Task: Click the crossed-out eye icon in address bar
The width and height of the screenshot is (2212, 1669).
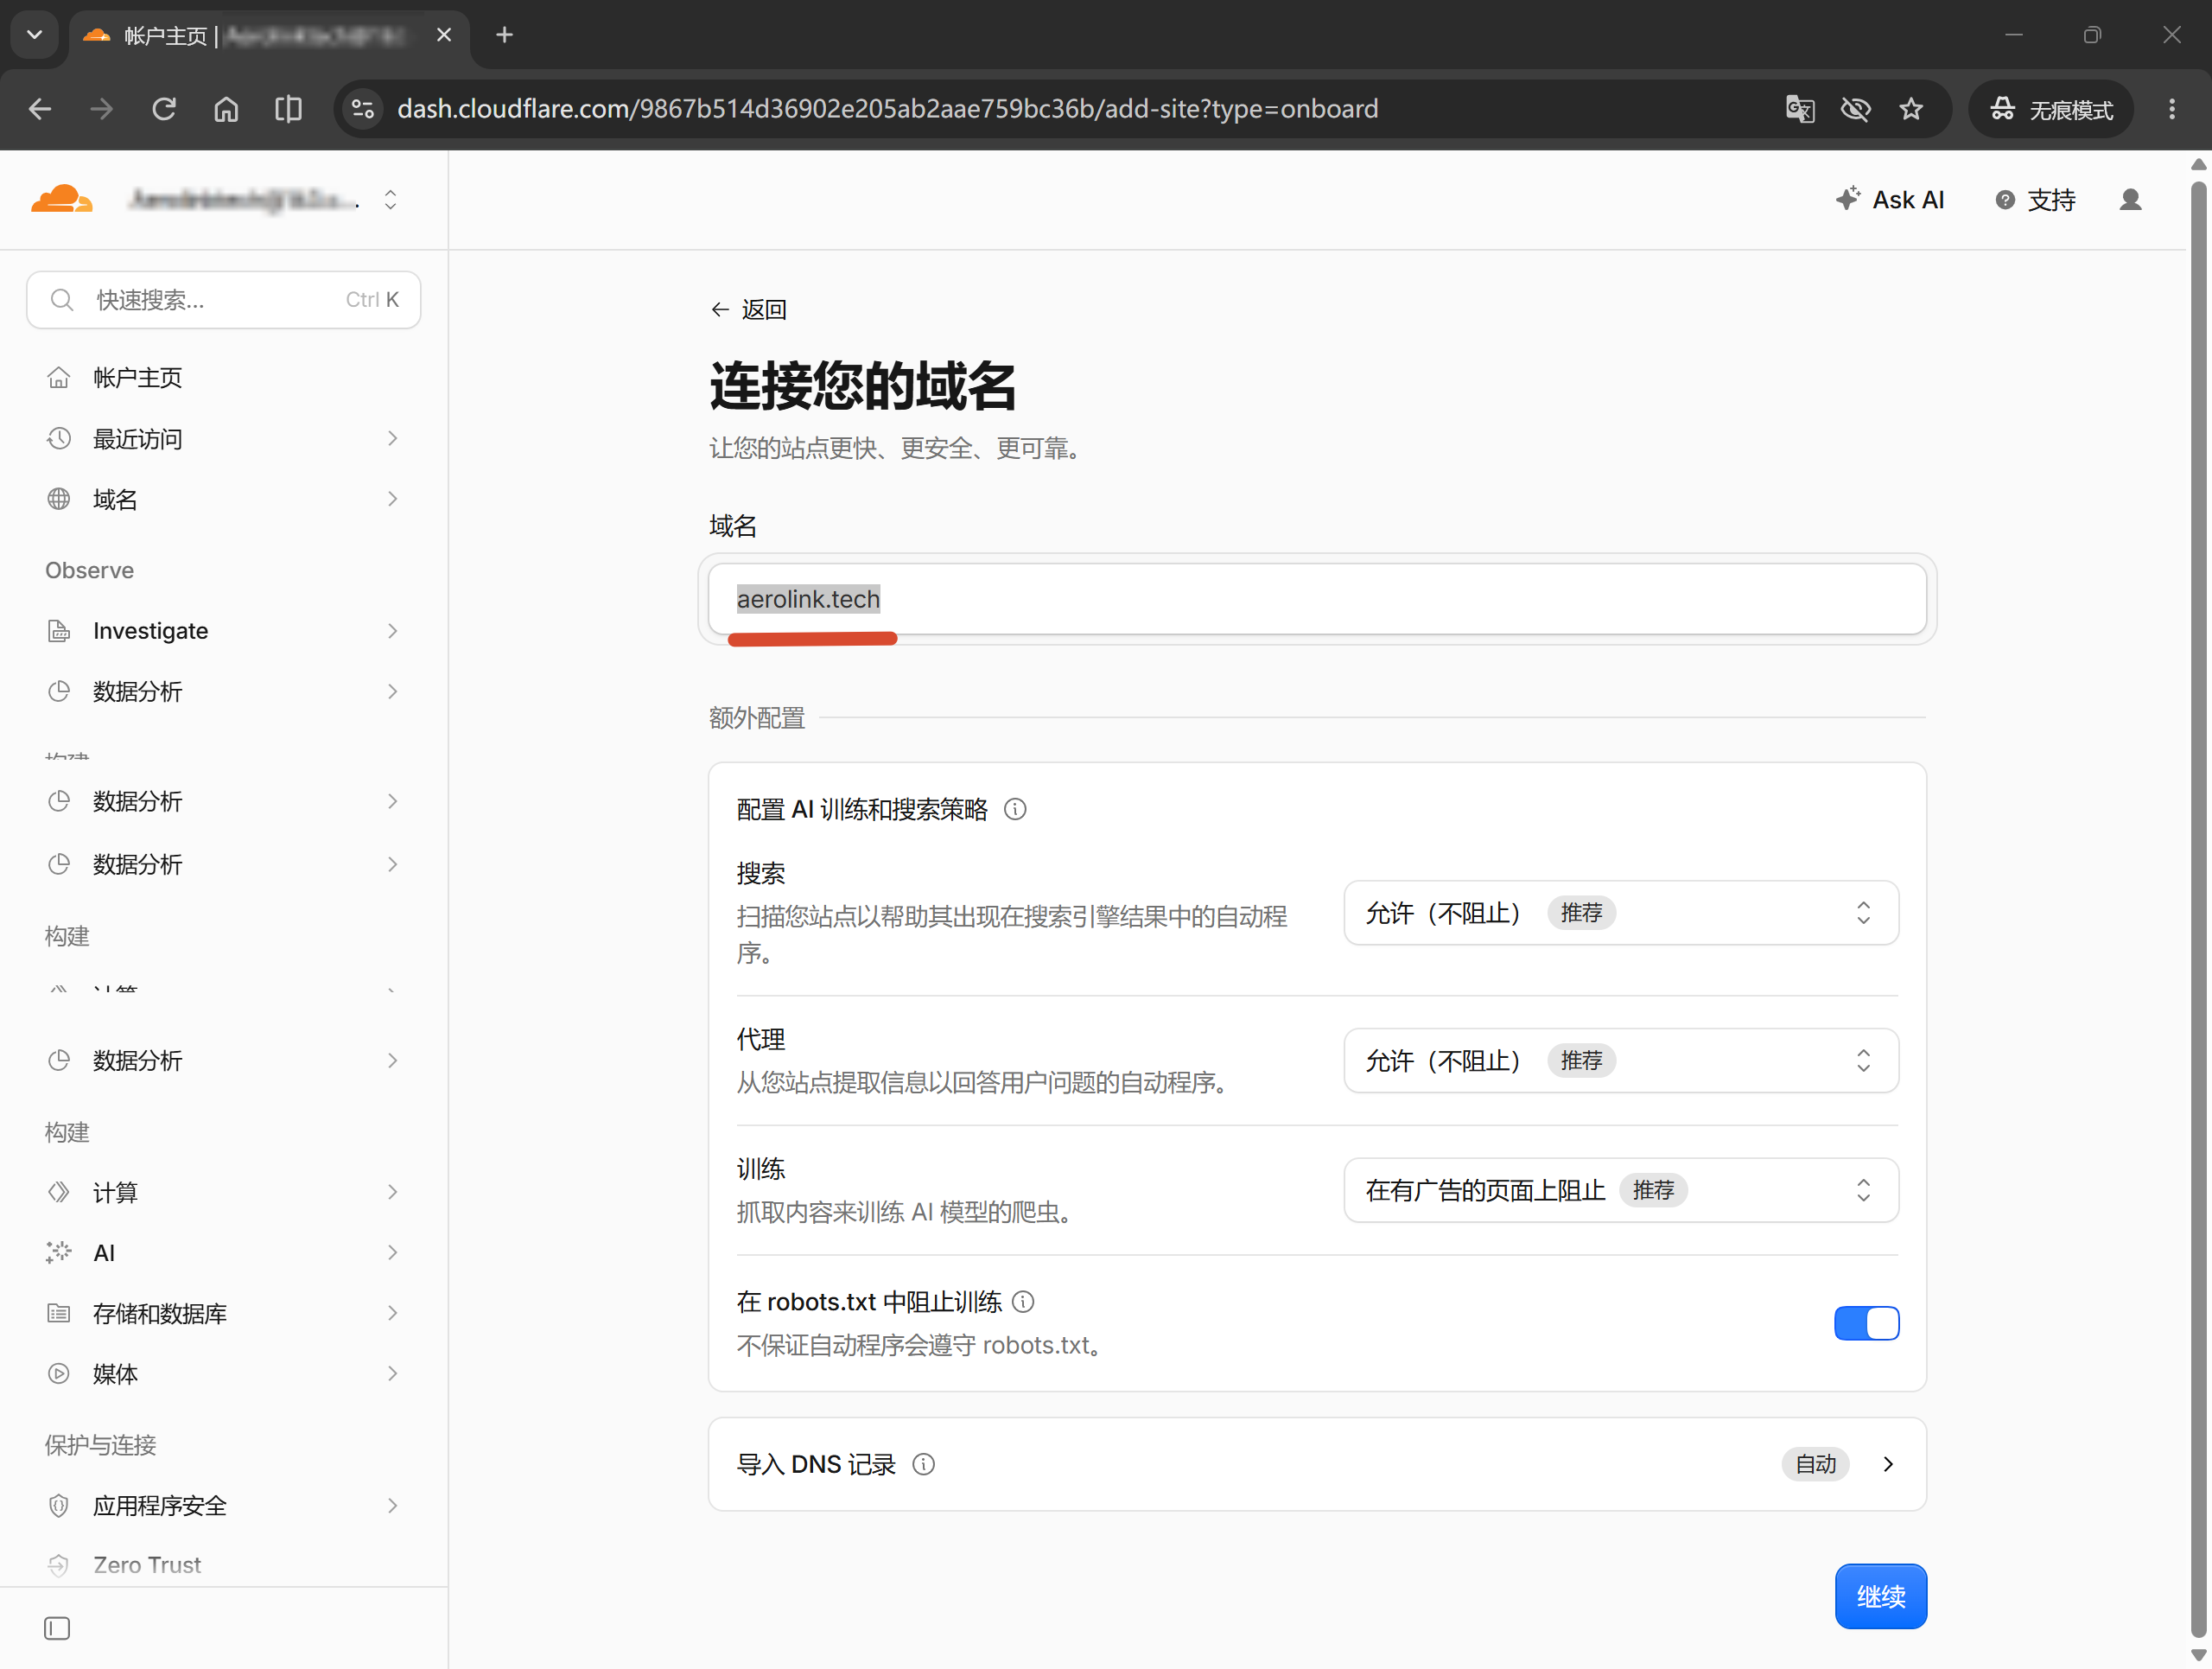Action: point(1856,109)
